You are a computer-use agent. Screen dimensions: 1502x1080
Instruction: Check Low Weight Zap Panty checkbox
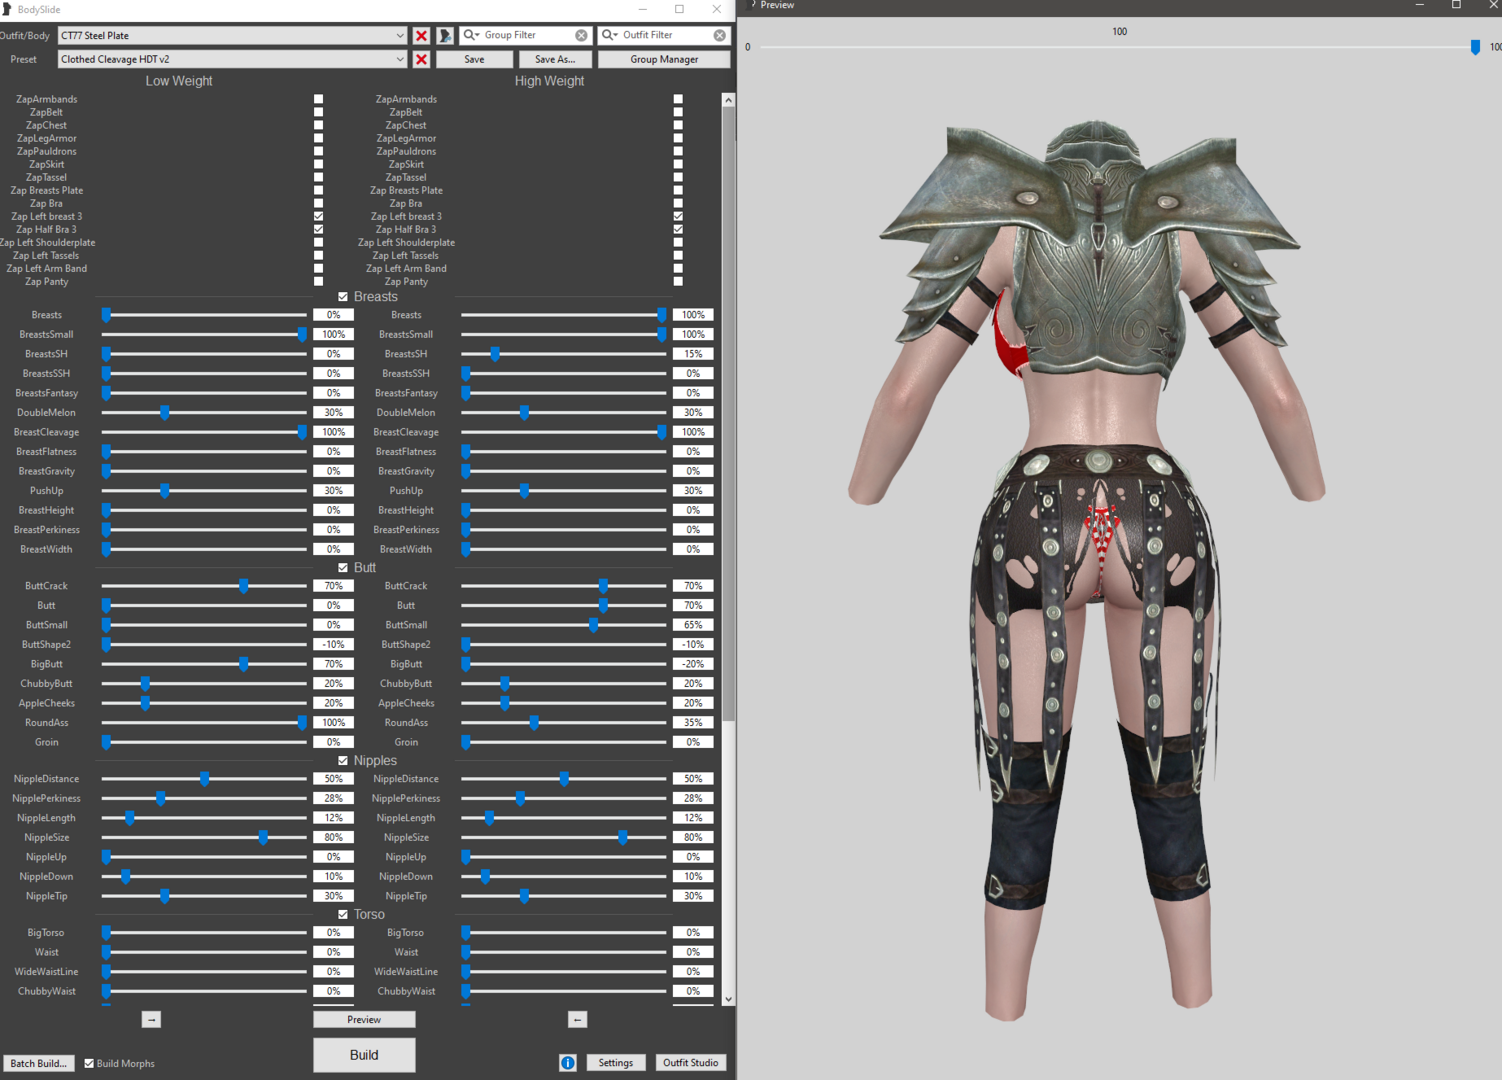tap(318, 281)
